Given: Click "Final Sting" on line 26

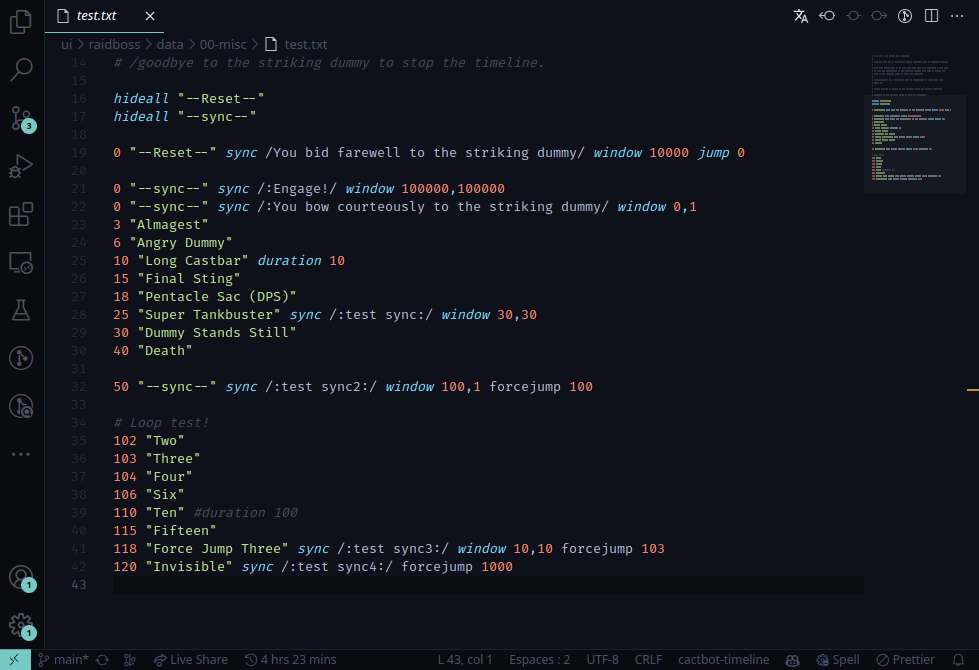Looking at the screenshot, I should pos(189,278).
